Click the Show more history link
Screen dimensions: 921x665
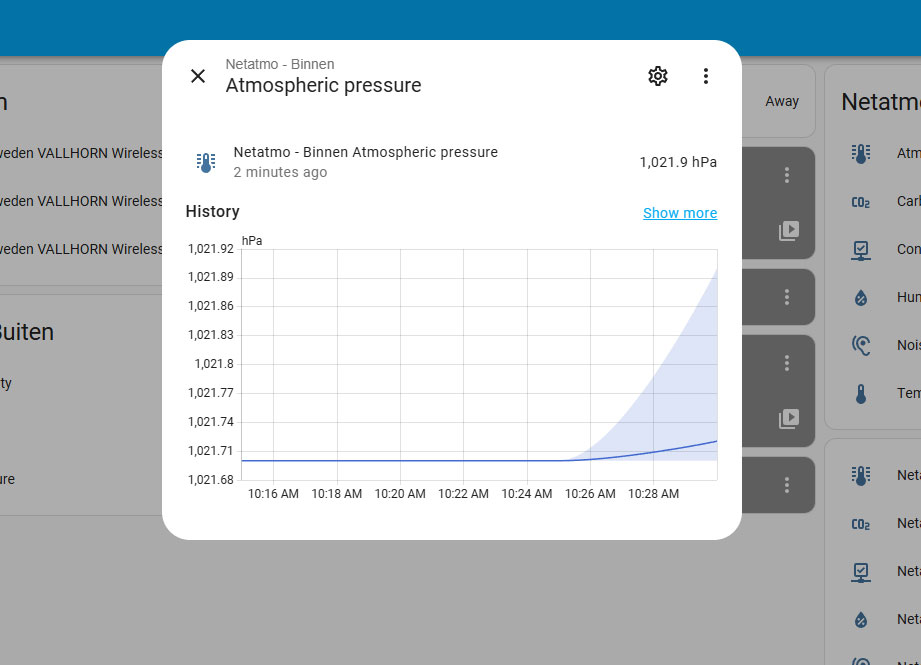(x=680, y=213)
